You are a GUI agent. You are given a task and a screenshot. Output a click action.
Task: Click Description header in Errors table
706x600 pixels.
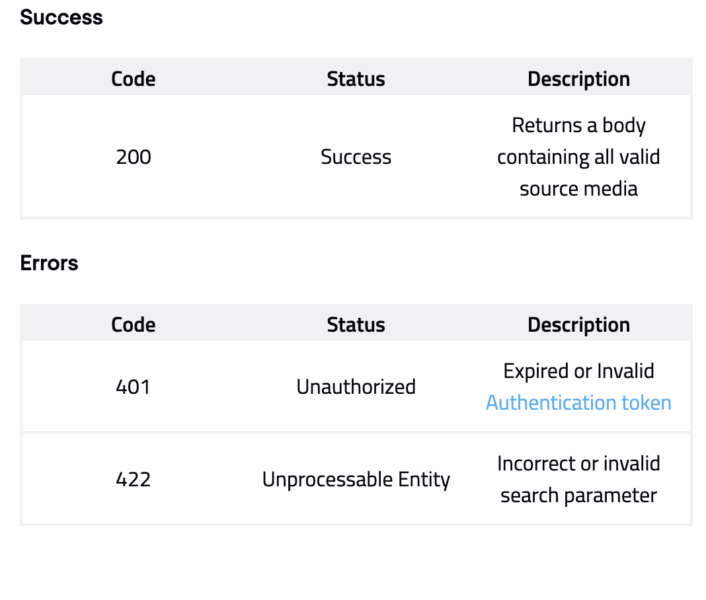tap(578, 324)
